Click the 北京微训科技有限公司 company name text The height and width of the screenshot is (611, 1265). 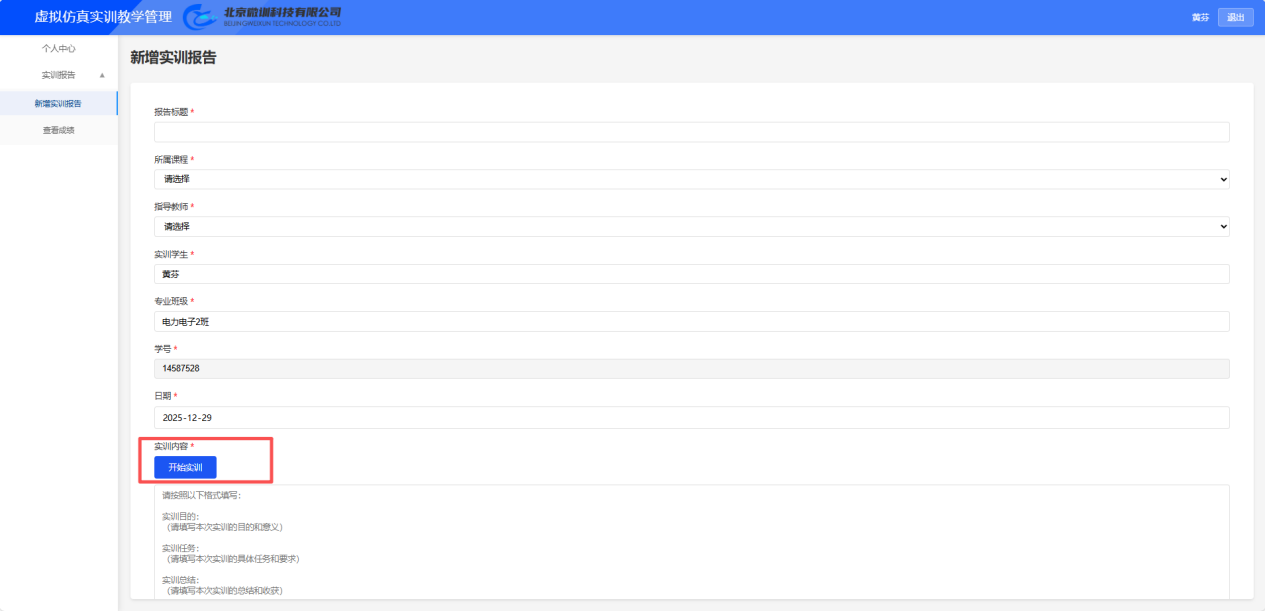282,13
